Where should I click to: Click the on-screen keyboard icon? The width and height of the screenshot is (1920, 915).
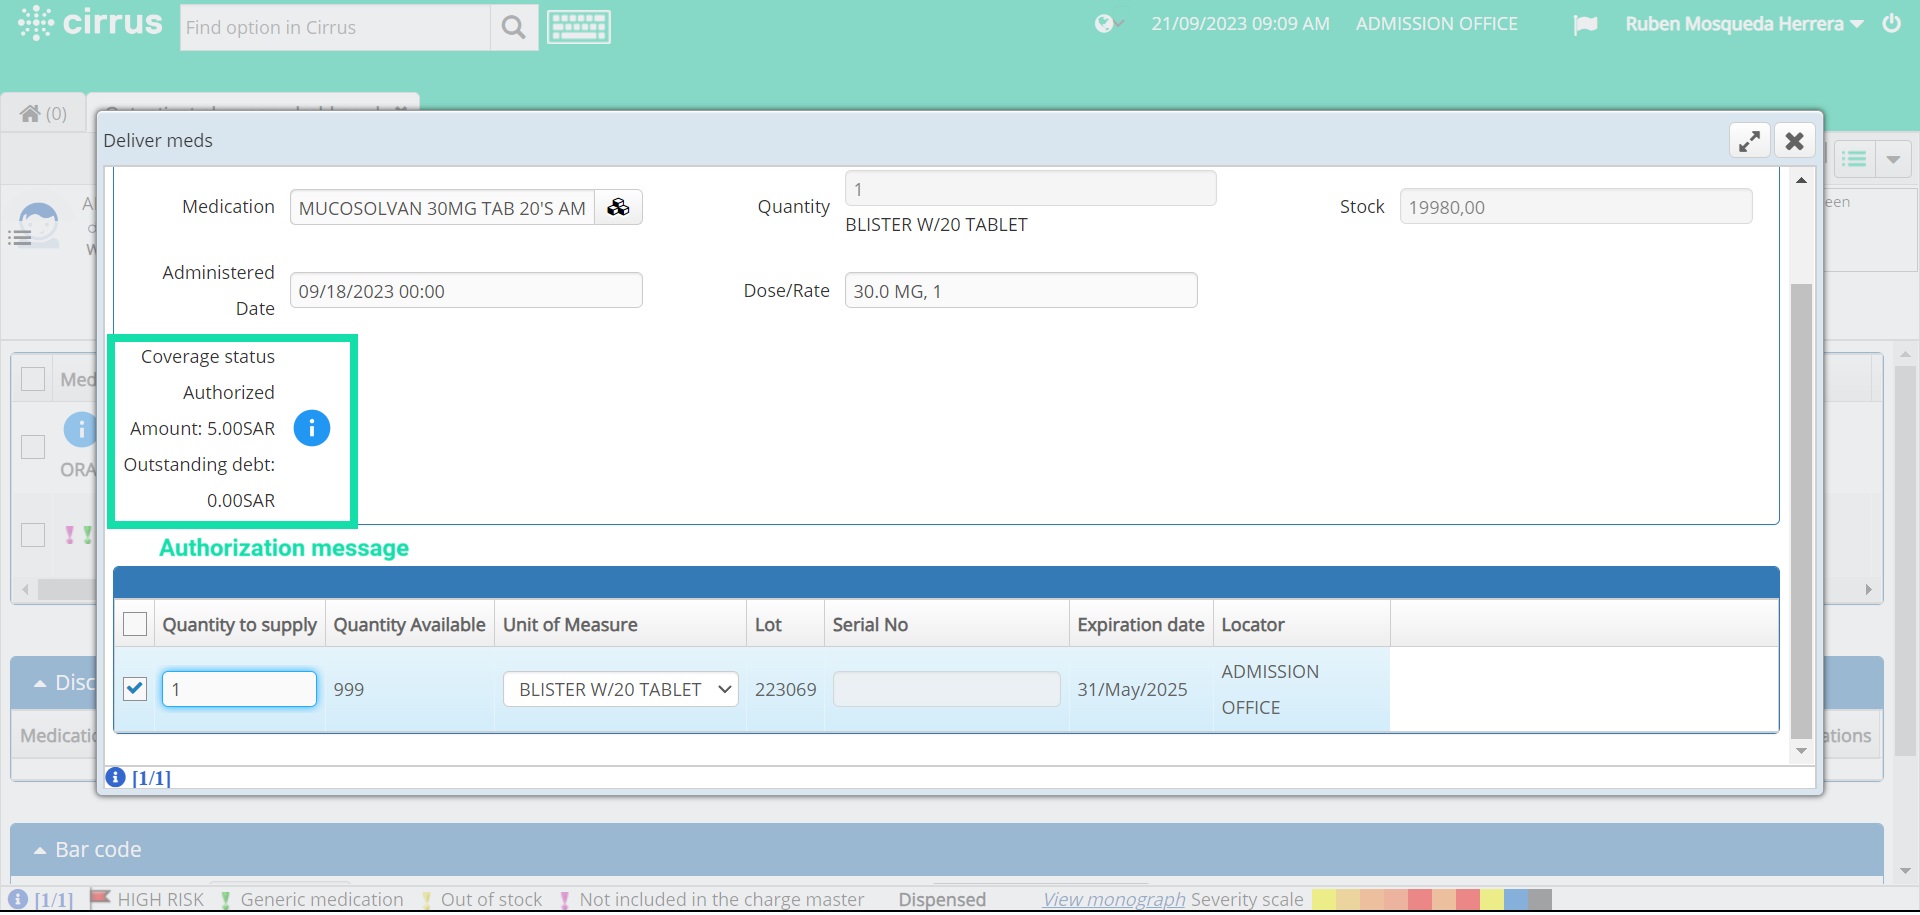click(578, 27)
